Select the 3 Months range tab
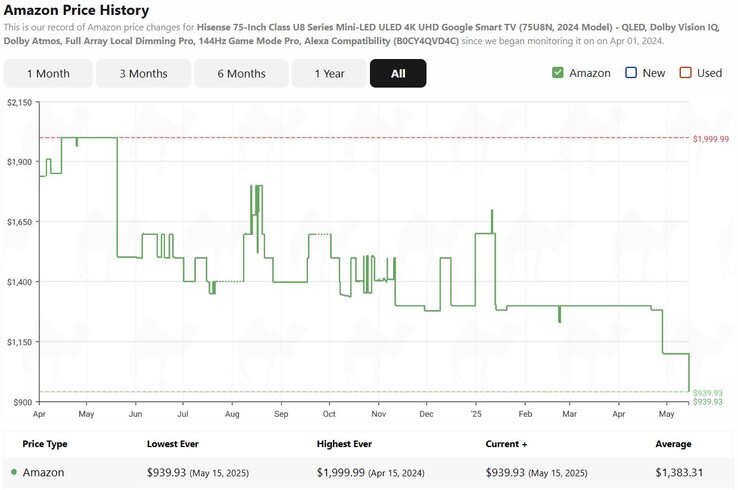738x490 pixels. point(144,73)
